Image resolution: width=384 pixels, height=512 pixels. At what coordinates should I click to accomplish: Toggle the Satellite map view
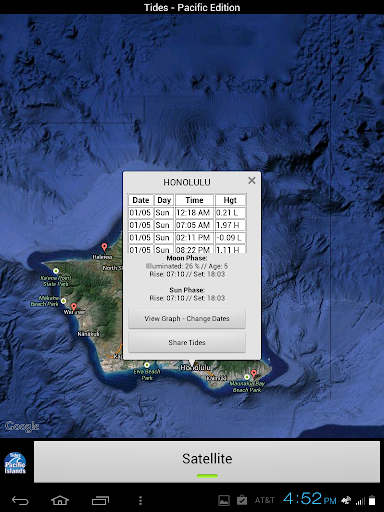tap(207, 462)
